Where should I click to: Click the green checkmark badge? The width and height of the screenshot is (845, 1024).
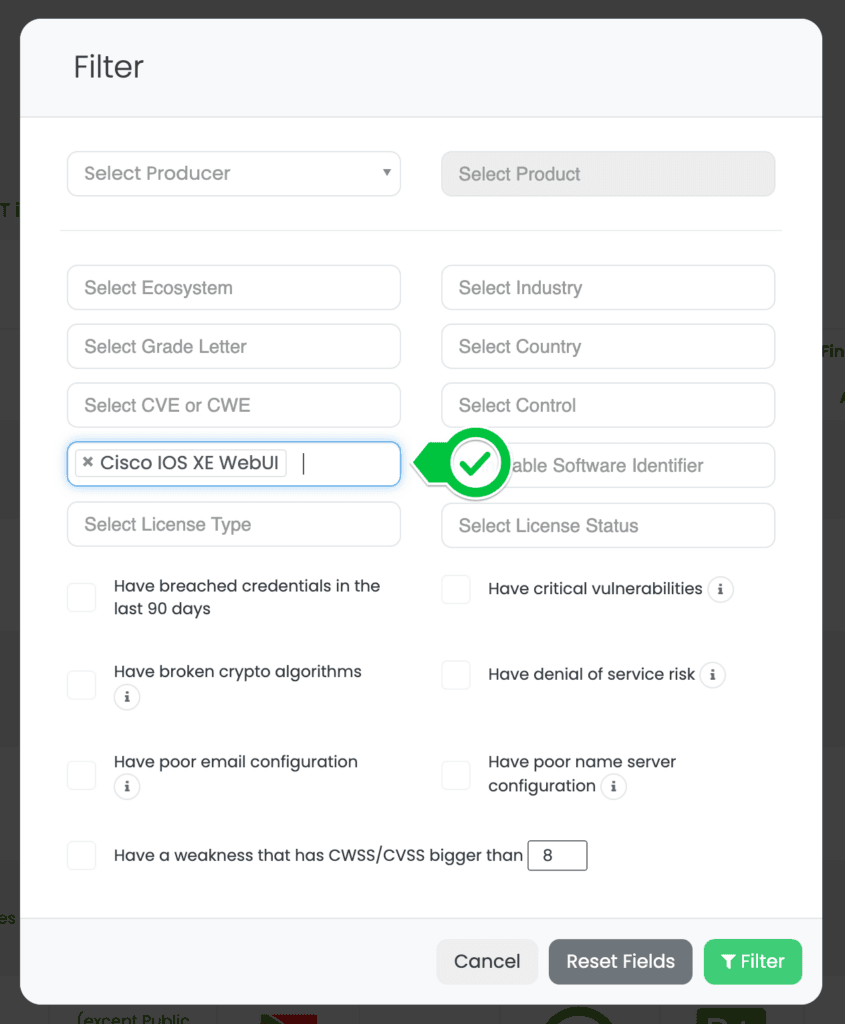475,463
